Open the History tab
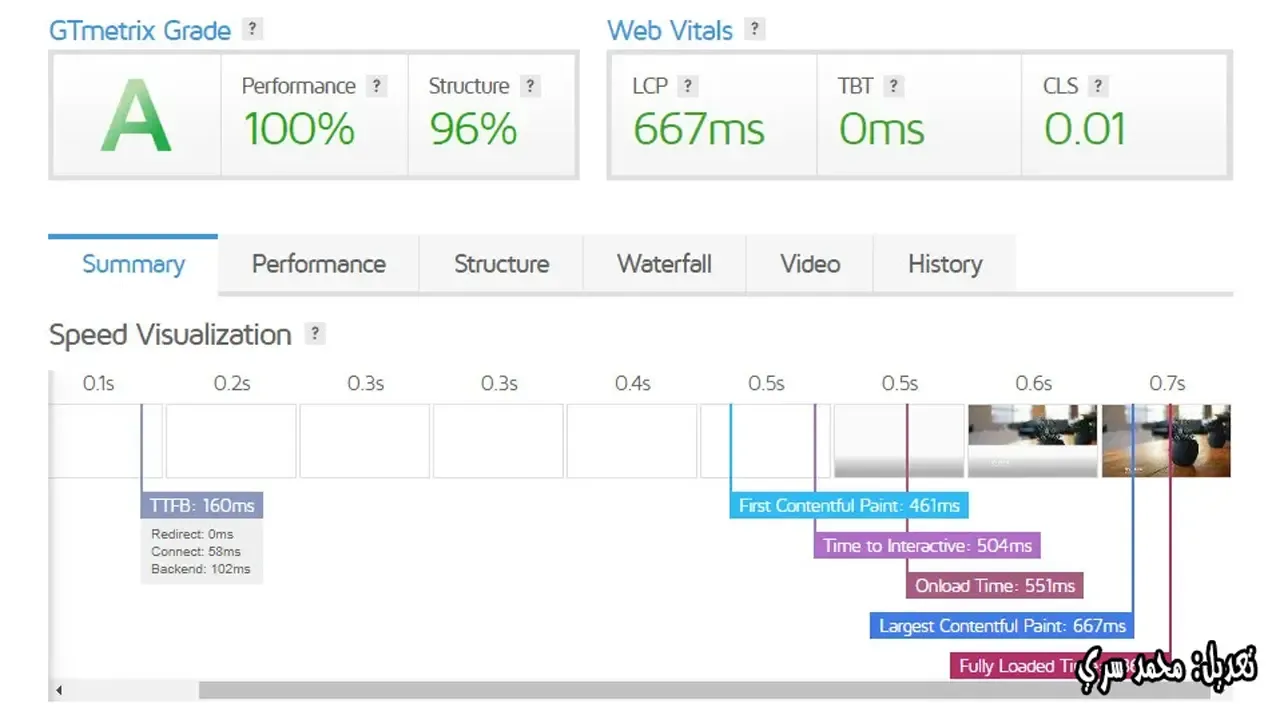1280x715 pixels. [945, 264]
